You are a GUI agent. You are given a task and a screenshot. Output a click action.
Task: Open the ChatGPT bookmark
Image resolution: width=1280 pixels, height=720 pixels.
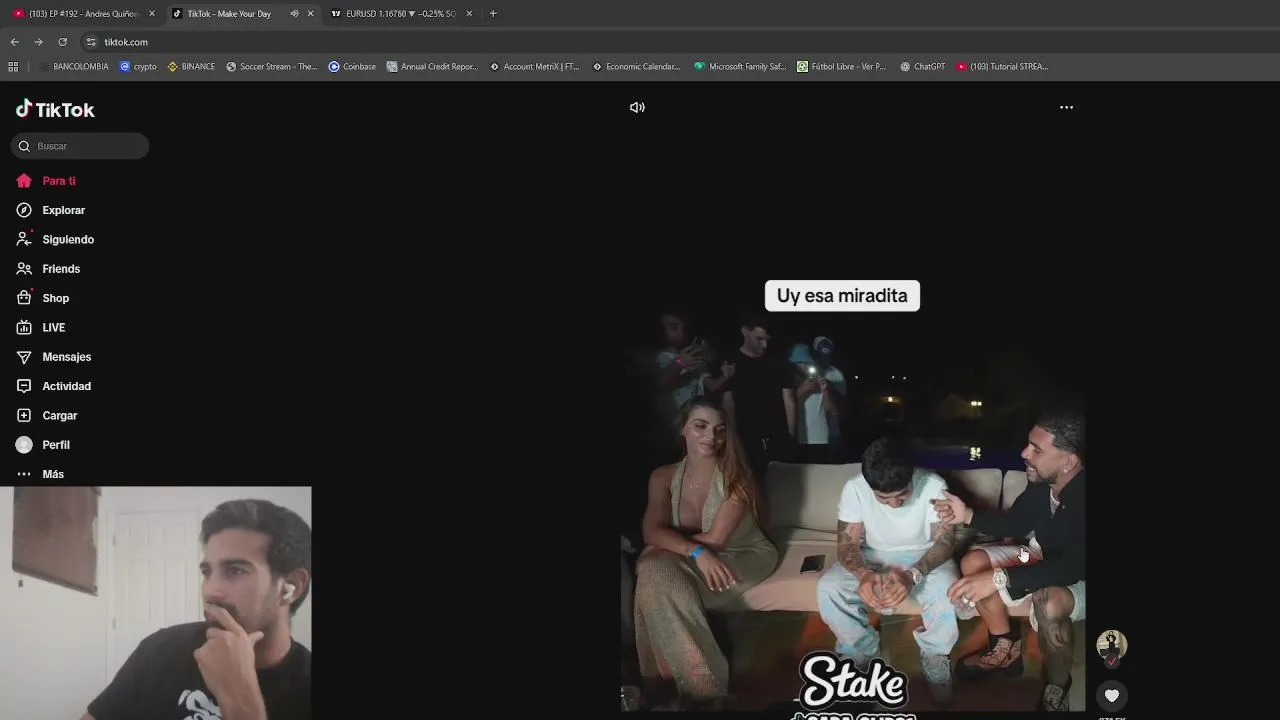tap(922, 67)
